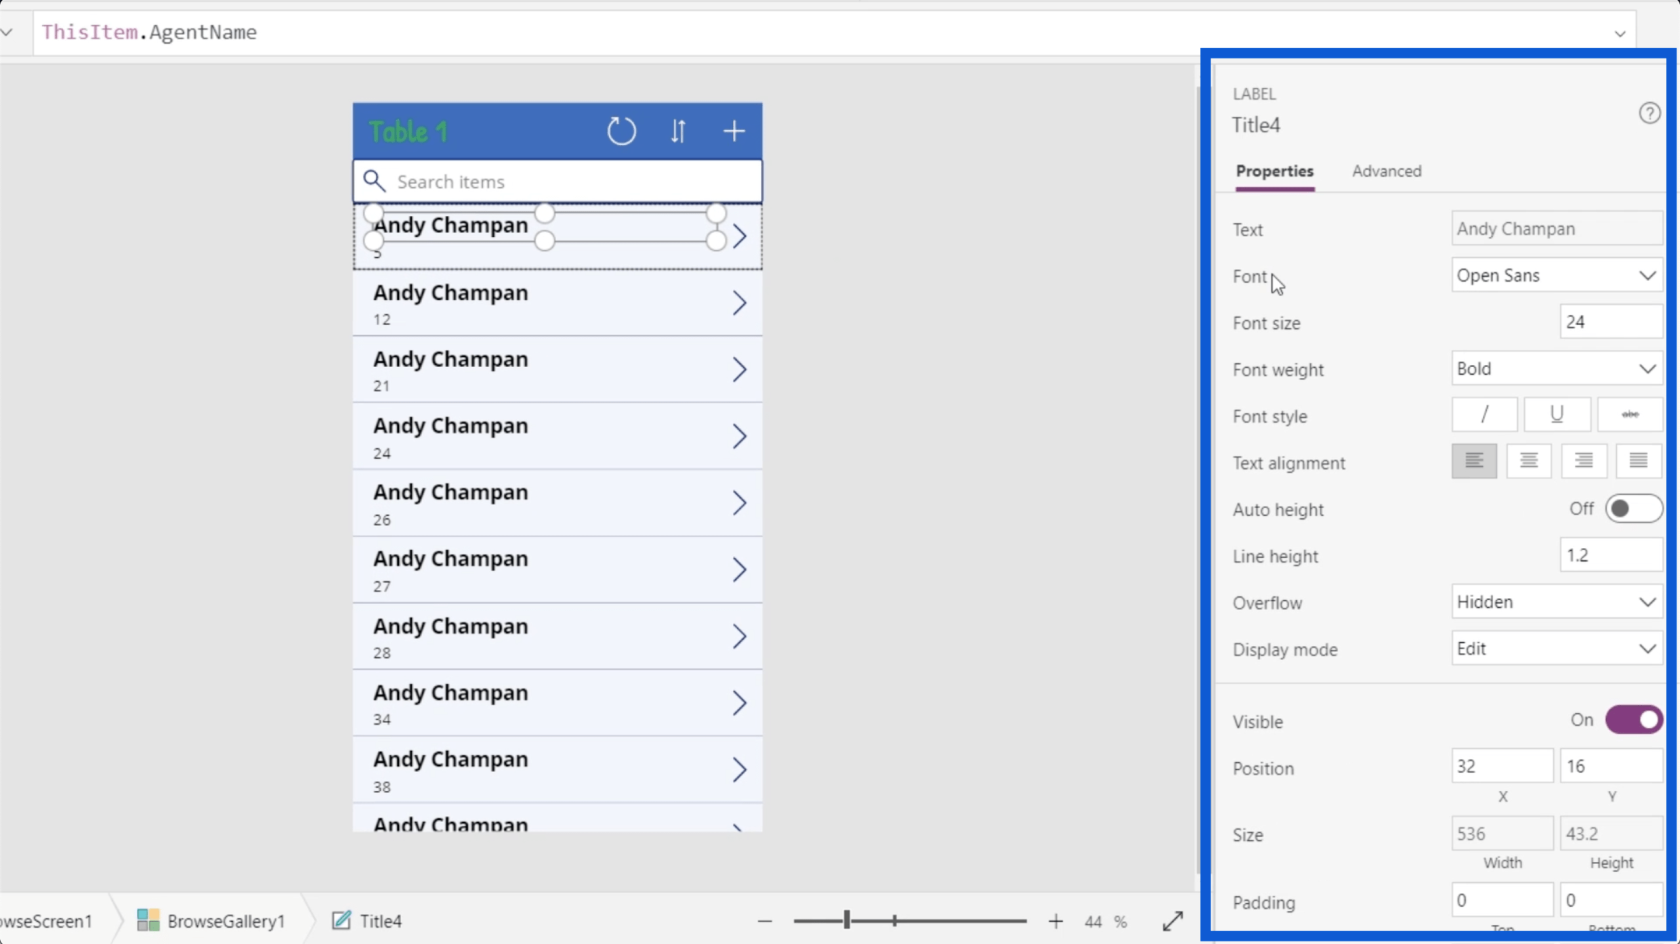Switch to the Advanced tab
Image resolution: width=1680 pixels, height=944 pixels.
1386,171
